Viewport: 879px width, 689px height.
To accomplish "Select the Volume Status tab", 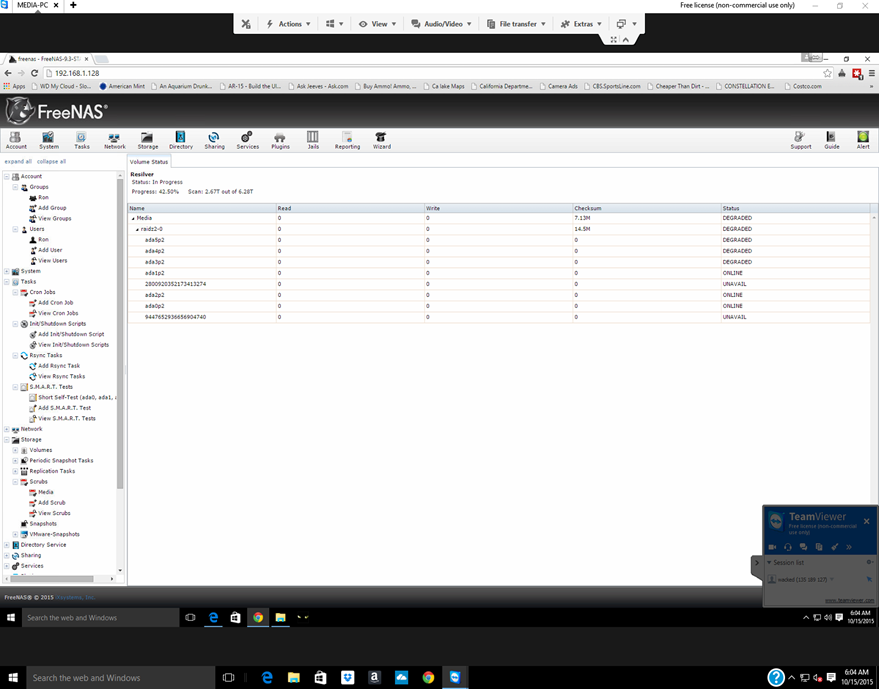I will coord(149,161).
